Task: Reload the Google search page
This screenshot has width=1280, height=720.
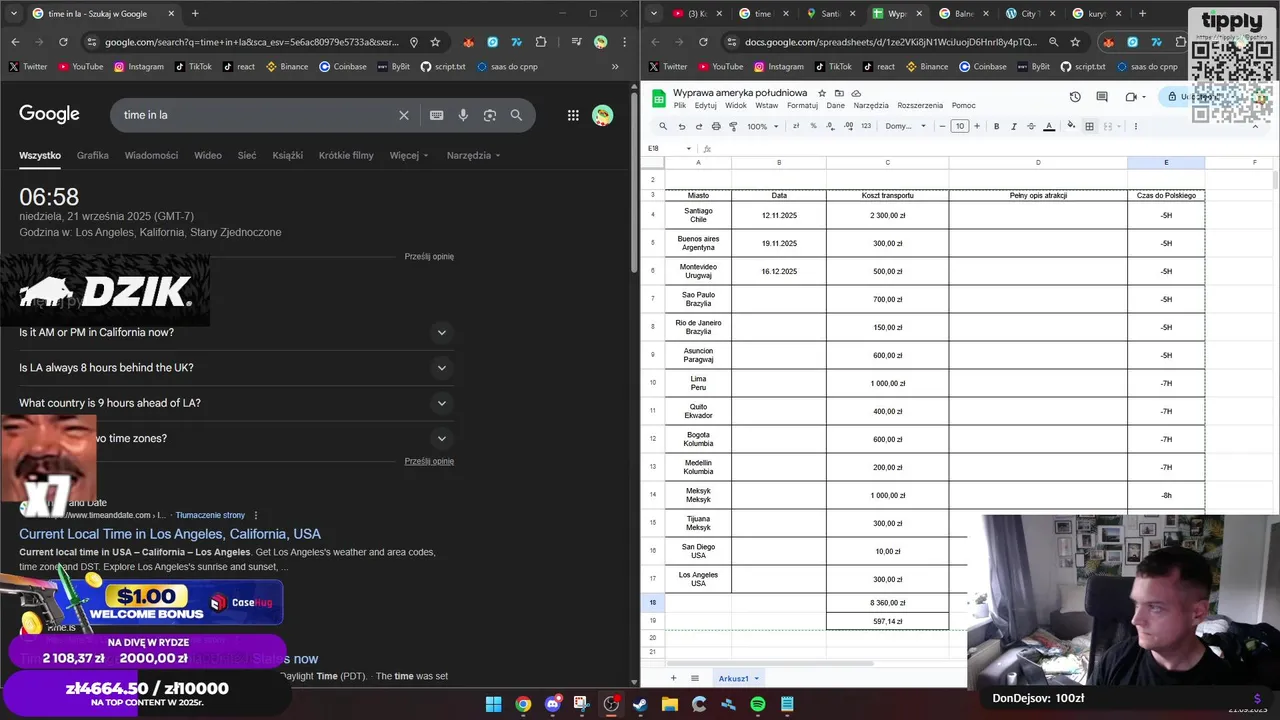Action: click(x=63, y=42)
